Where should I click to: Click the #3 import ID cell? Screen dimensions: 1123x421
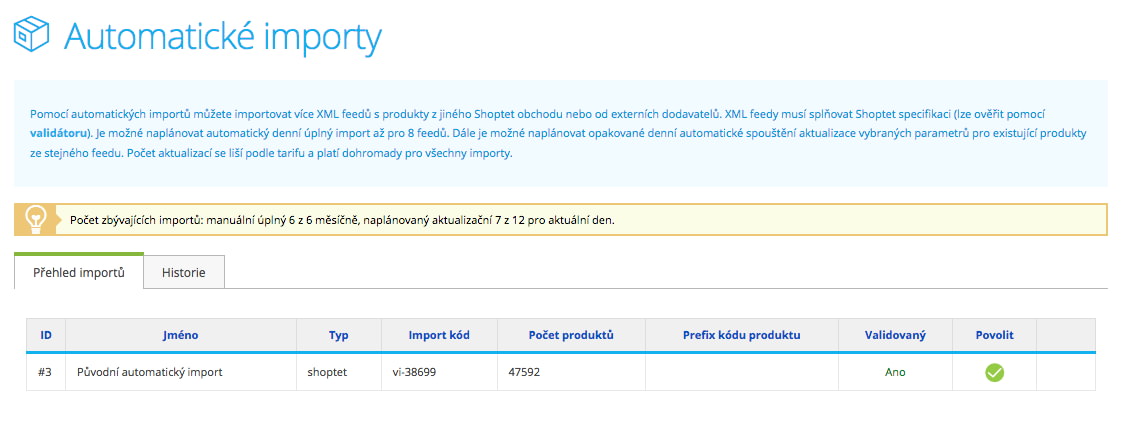[44, 372]
